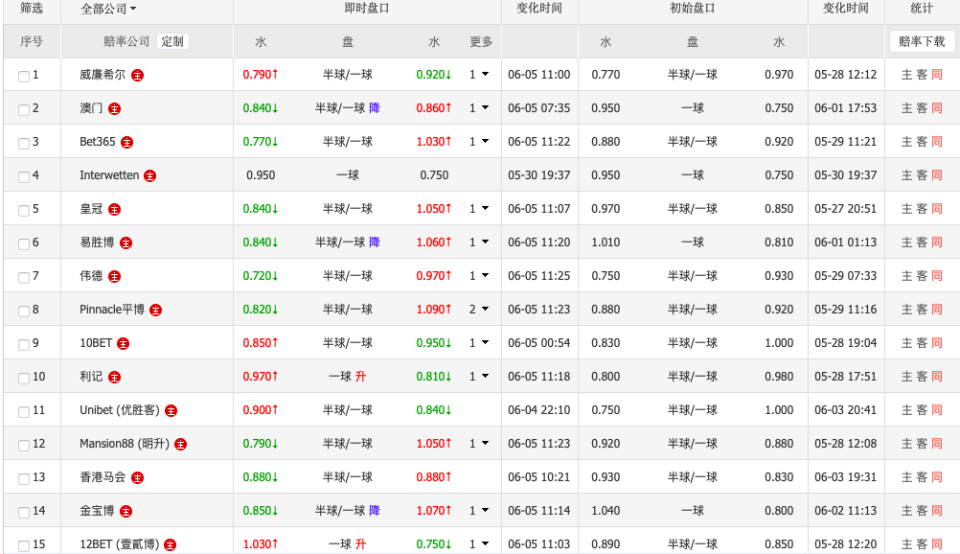
Task: Click red 同 stats link in 威廉希尔 row
Action: 937,75
